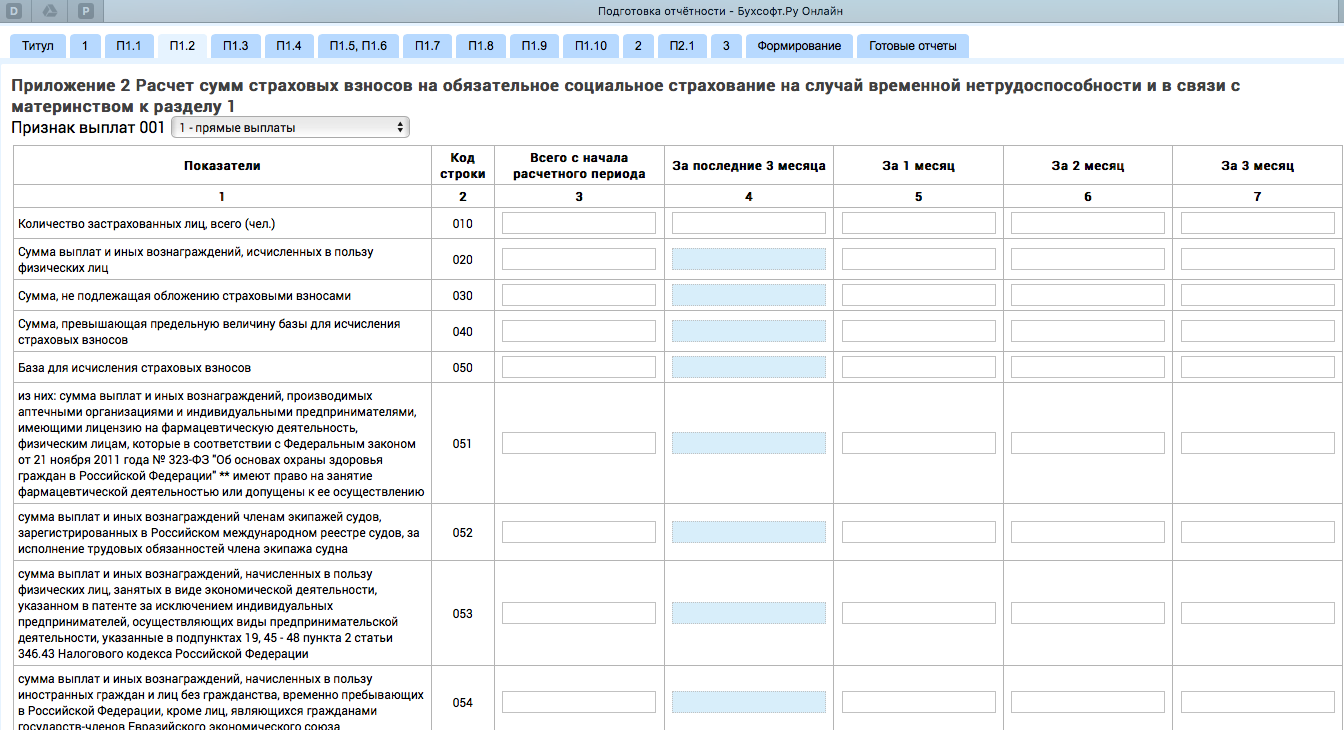The image size is (1344, 730).
Task: Expand the Признак выплат 001 dropdown
Action: pos(290,128)
